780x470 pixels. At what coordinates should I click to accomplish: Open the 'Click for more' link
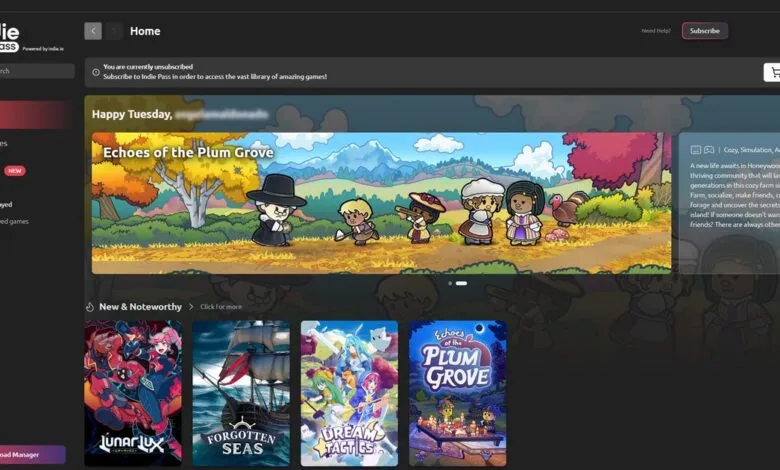tap(221, 307)
